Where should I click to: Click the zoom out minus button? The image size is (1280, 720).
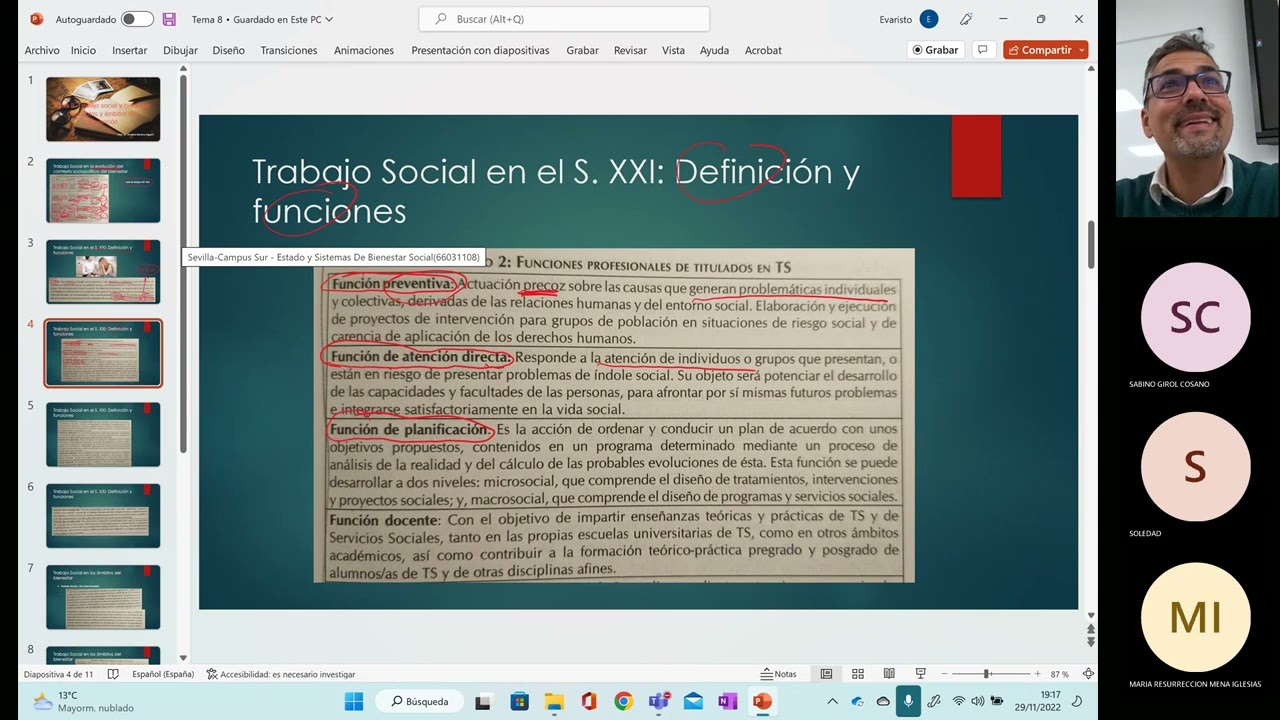(x=942, y=674)
